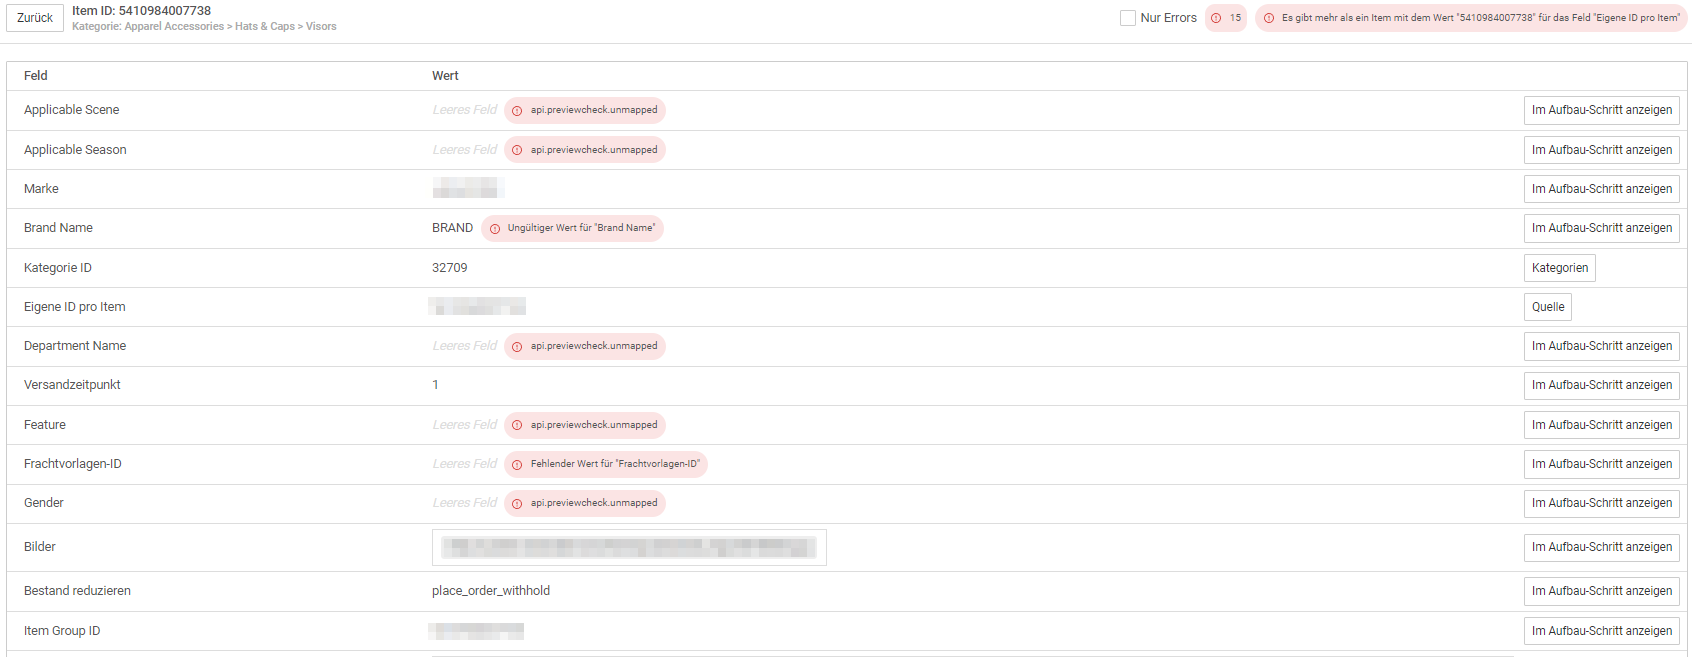Screen dimensions: 1692x657
Task: Click the Marke field label
Action: 41,189
